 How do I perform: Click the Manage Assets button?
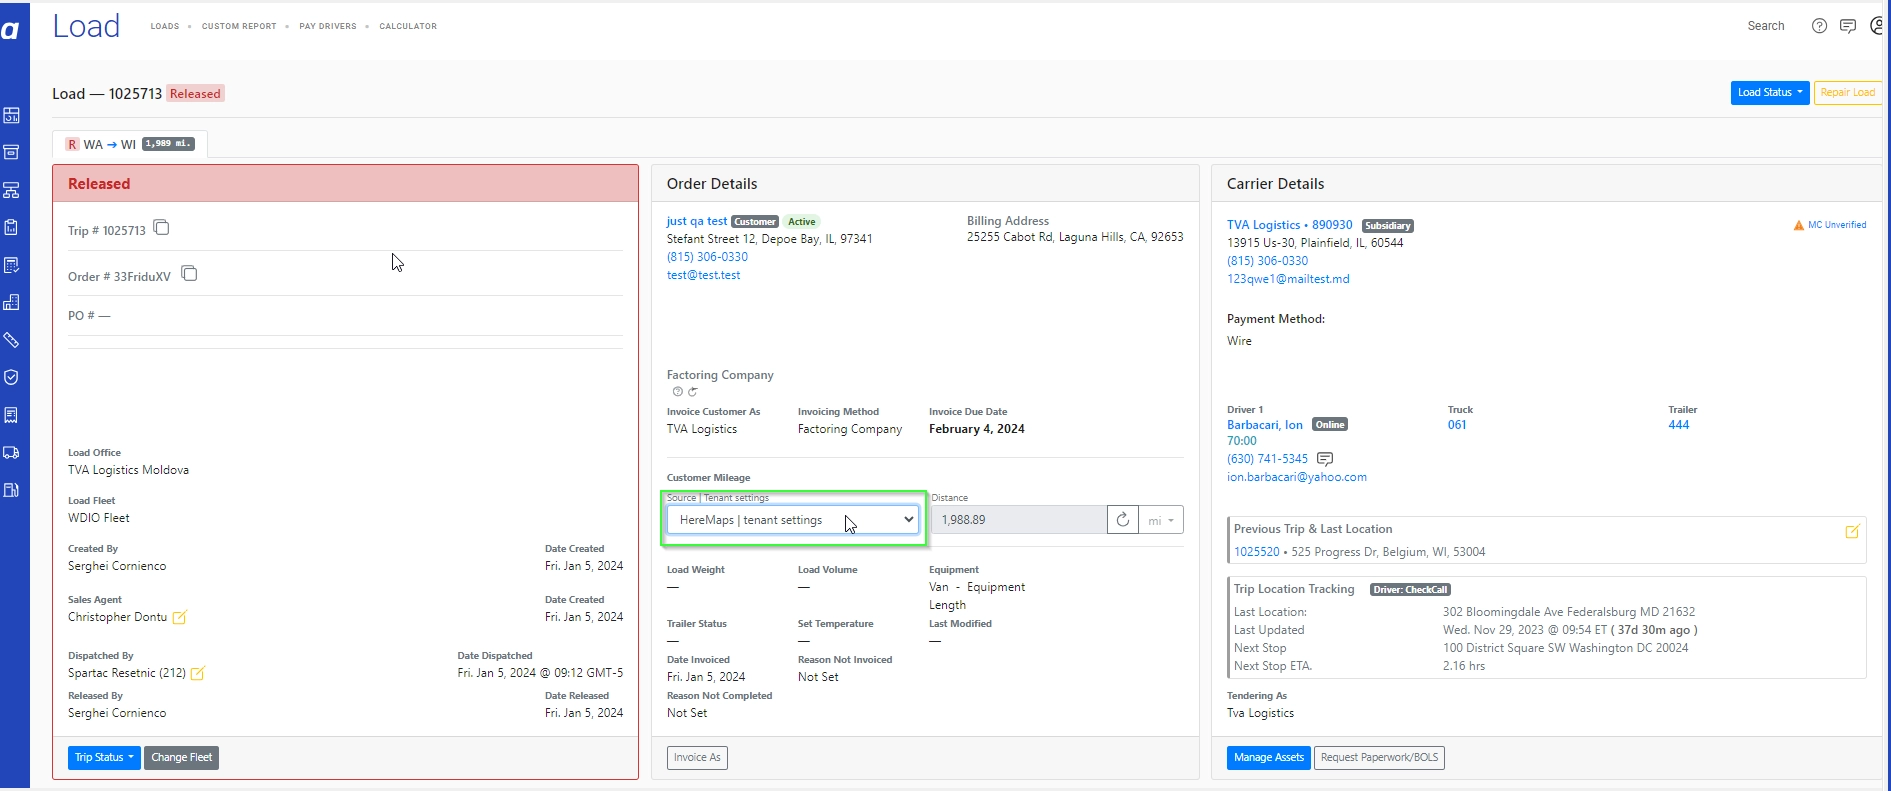coord(1269,758)
